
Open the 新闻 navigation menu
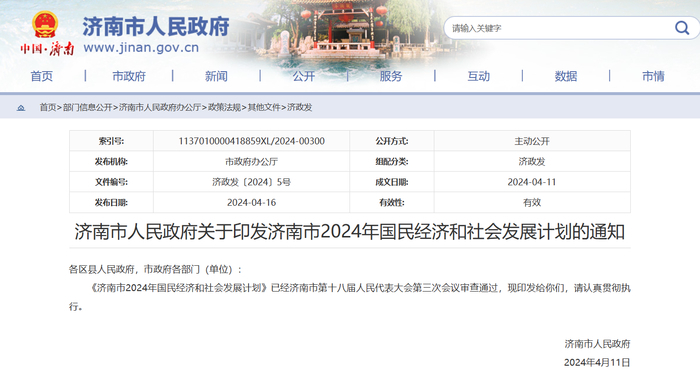pos(216,76)
